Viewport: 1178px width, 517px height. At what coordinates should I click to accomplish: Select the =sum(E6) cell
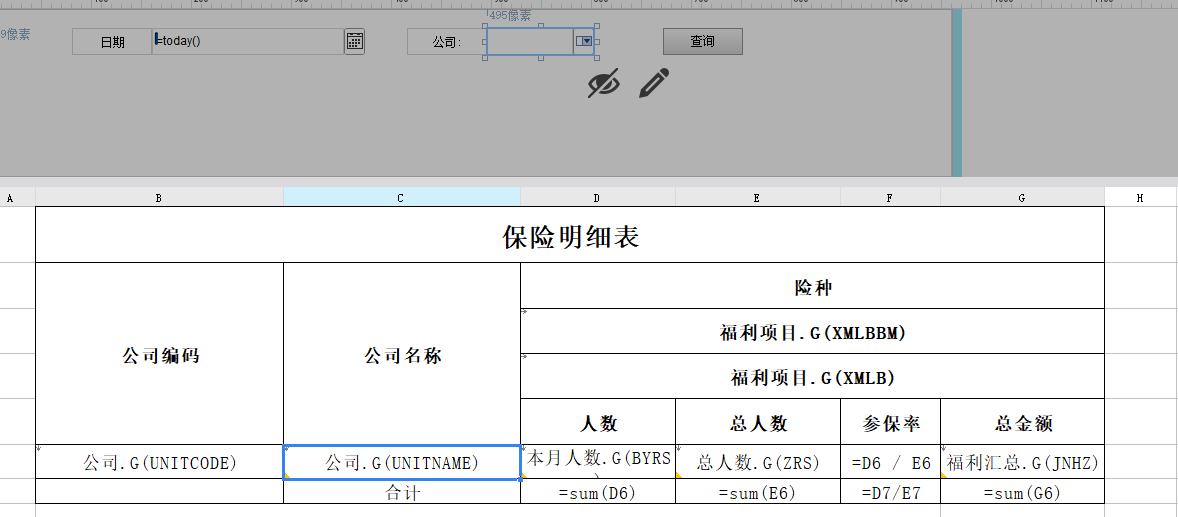tap(758, 491)
